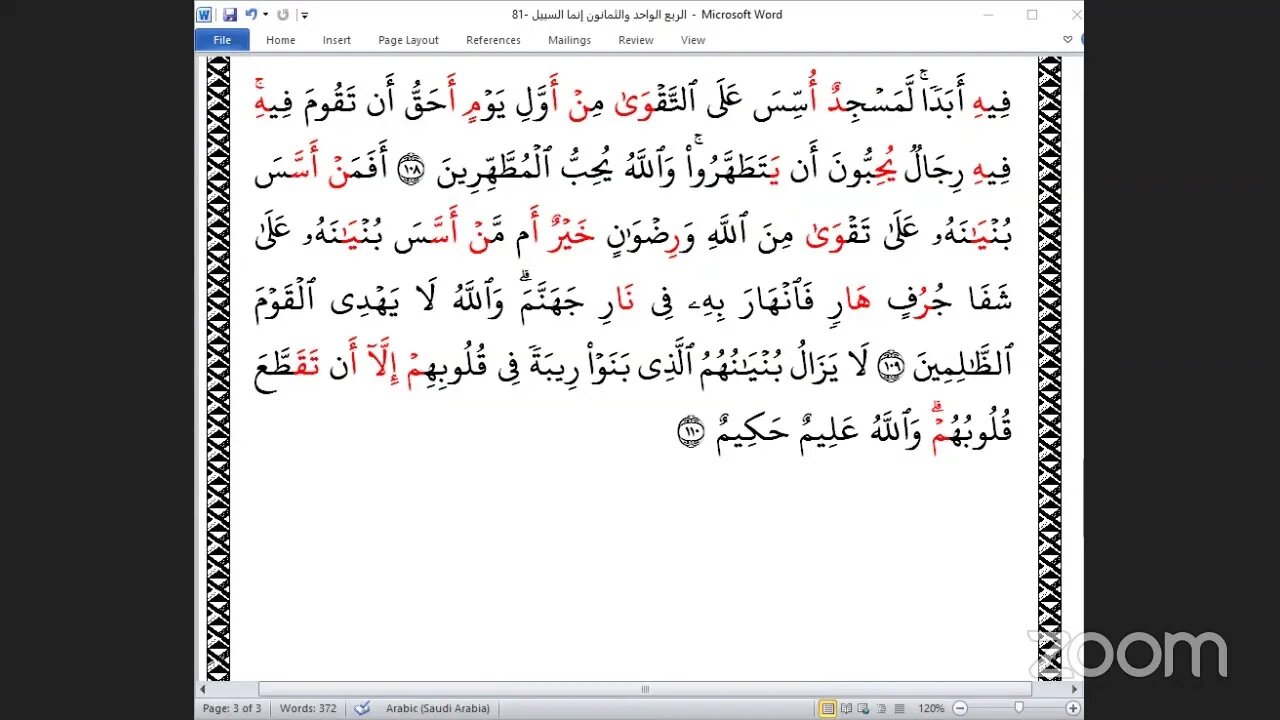The height and width of the screenshot is (720, 1280).
Task: Click the Undo arrow icon
Action: [251, 15]
